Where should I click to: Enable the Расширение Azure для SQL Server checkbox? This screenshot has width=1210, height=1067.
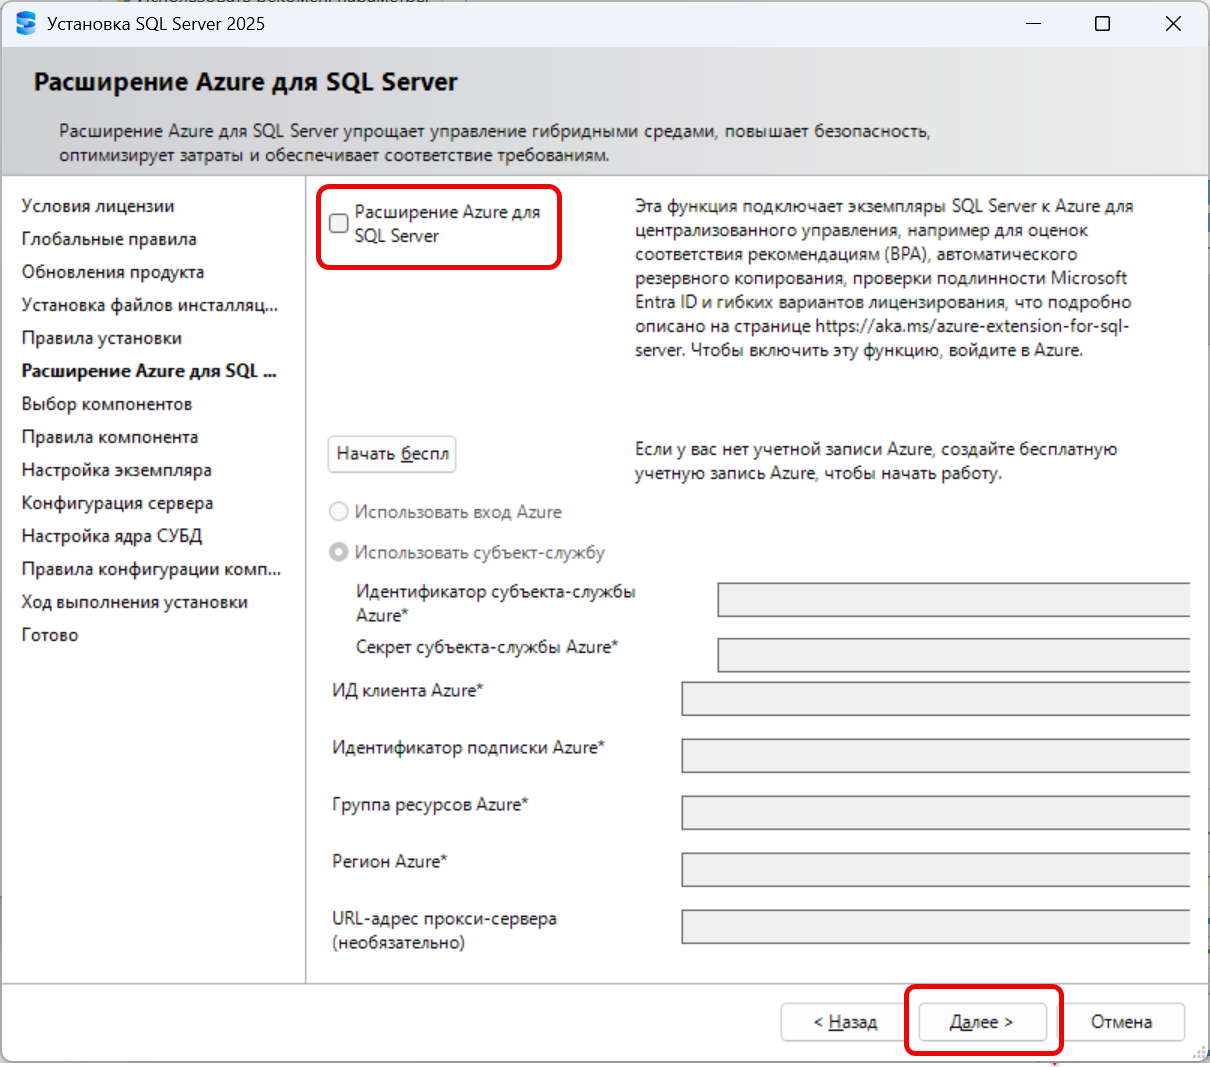339,223
